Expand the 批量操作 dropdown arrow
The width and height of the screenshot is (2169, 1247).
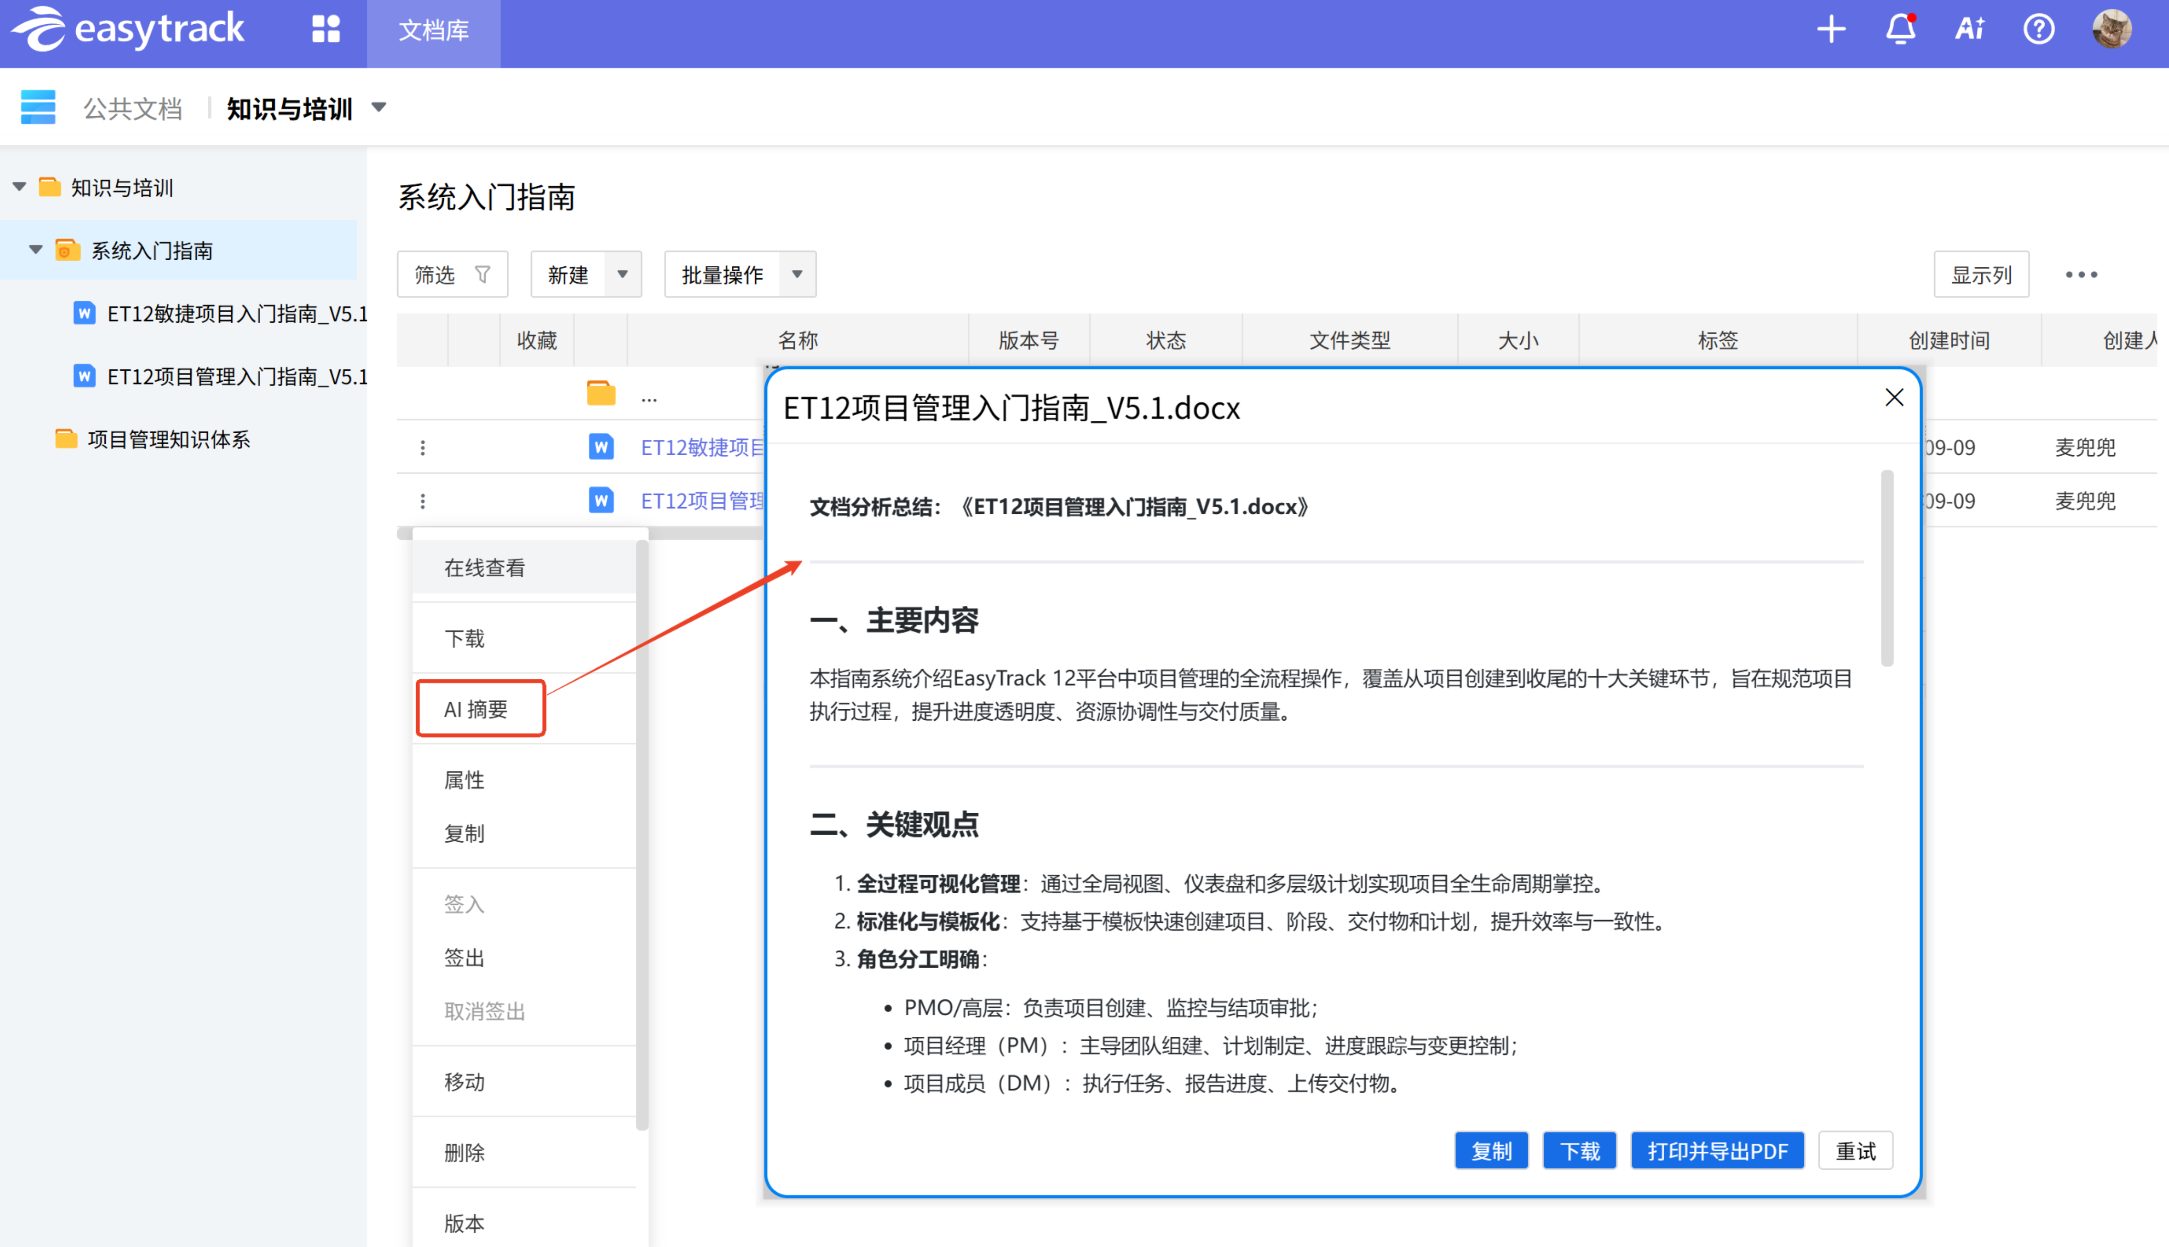[x=797, y=274]
